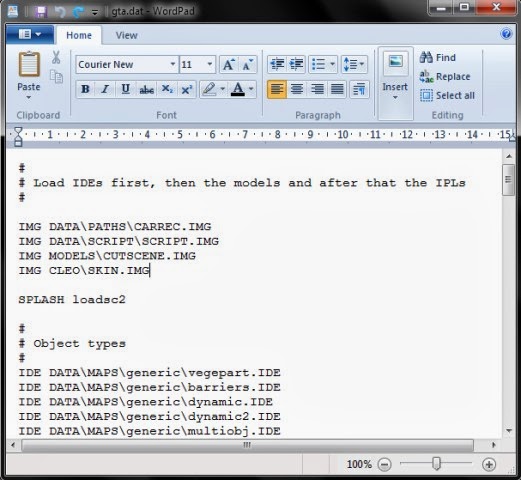The image size is (521, 480).
Task: Click the Paste clipboard icon
Action: (x=29, y=64)
